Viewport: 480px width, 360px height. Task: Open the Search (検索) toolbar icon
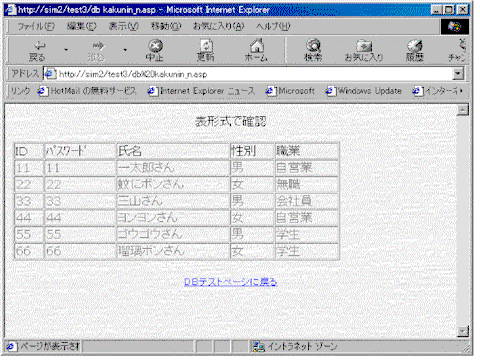(x=313, y=46)
